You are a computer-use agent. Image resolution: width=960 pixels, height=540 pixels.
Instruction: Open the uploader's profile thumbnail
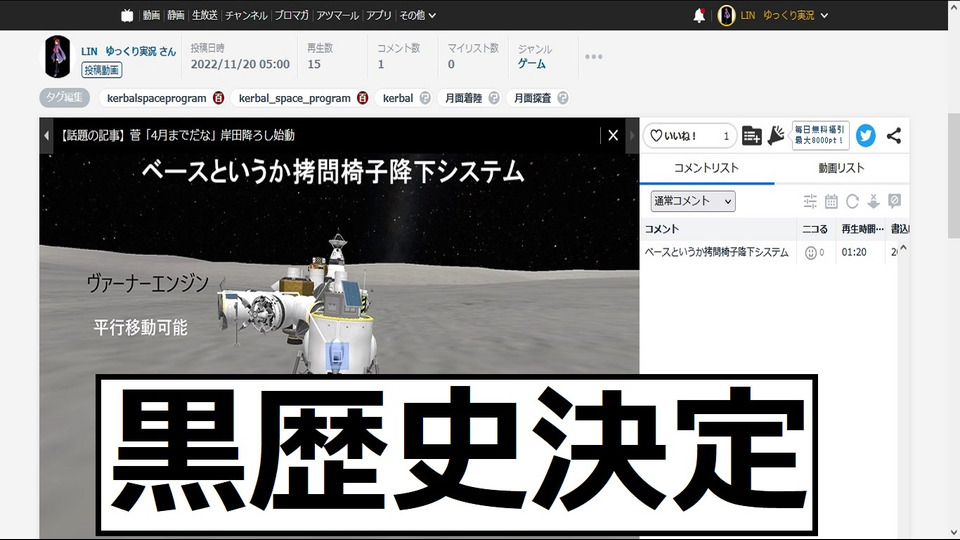58,57
